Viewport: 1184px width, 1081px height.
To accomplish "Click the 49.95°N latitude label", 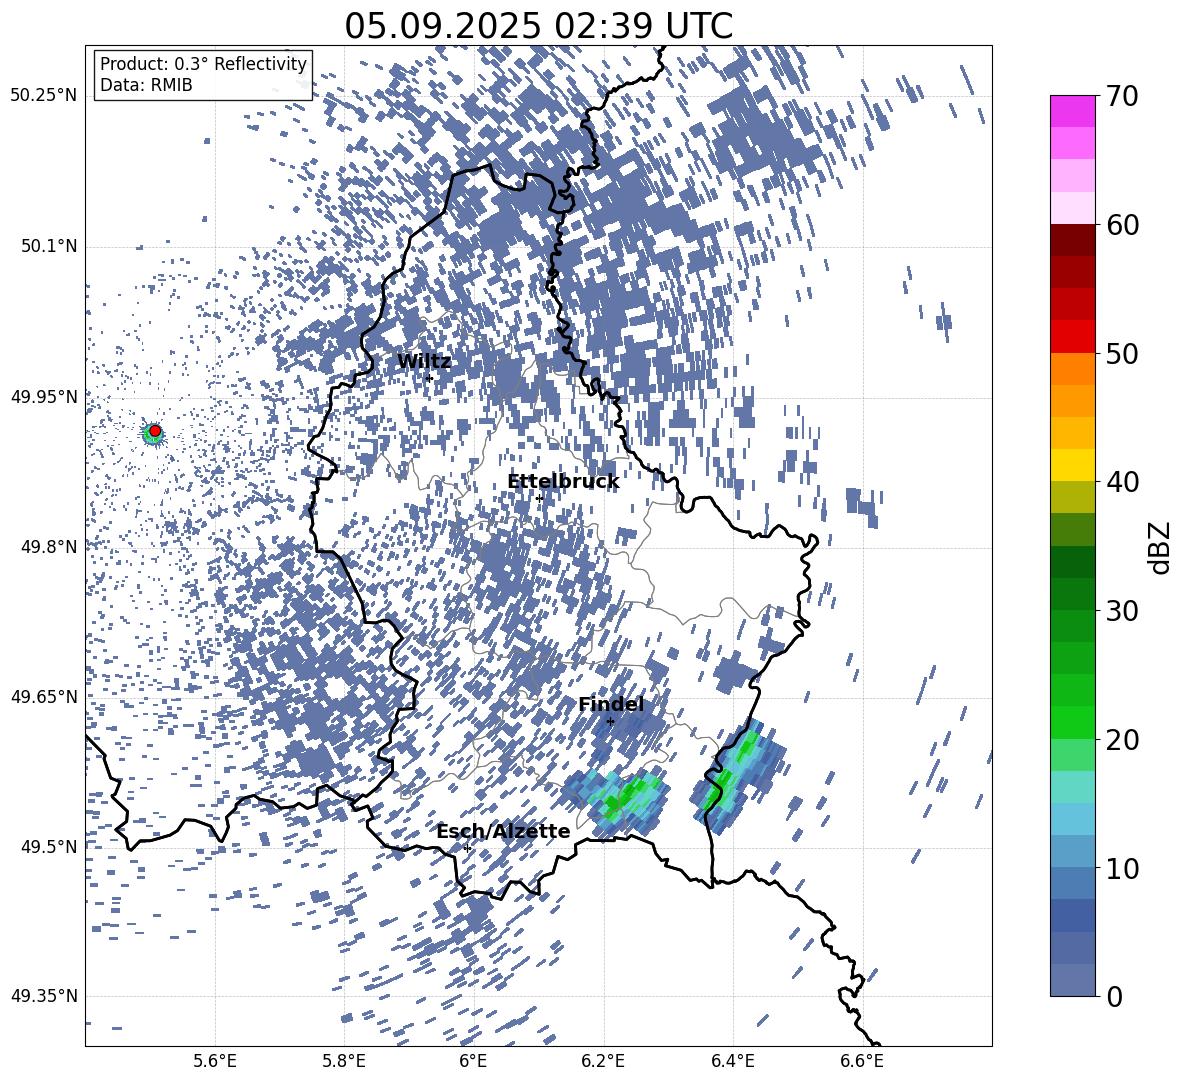I will (44, 396).
